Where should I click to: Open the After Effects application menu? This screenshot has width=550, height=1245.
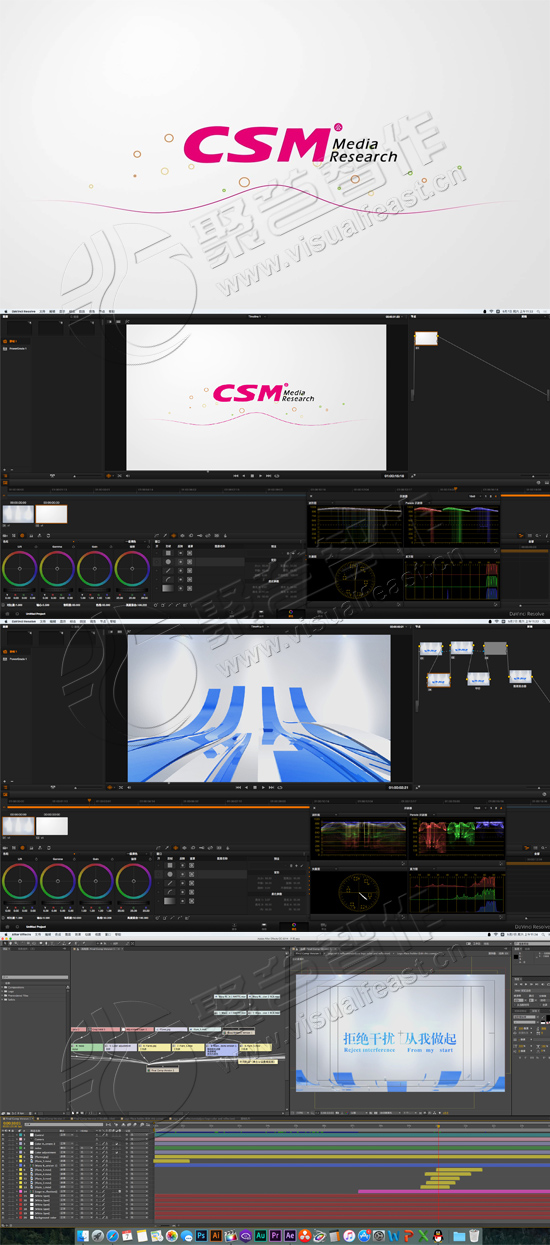20,934
